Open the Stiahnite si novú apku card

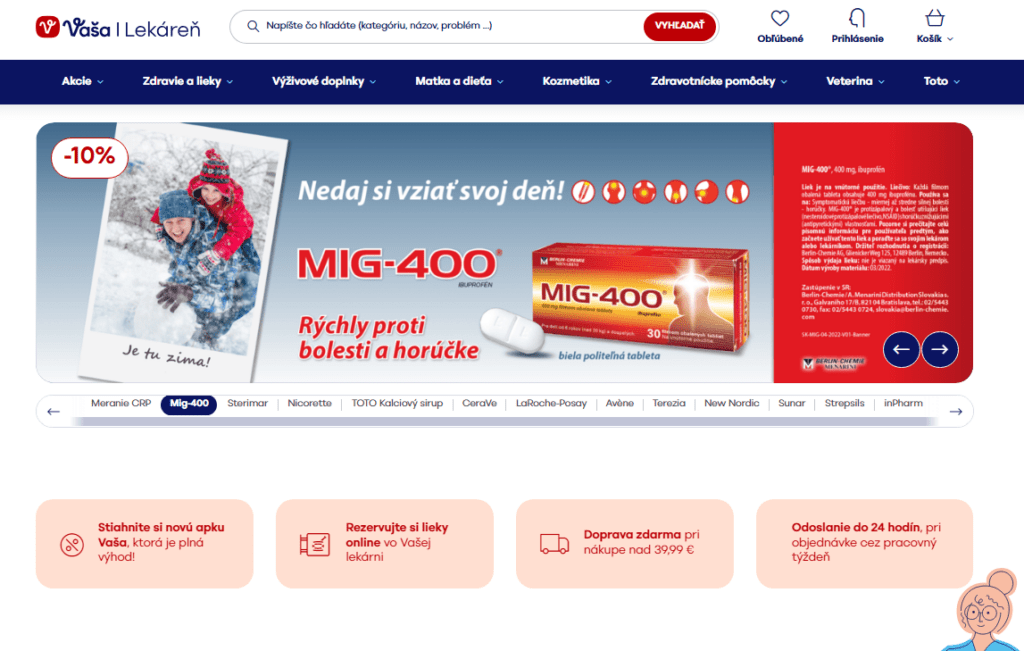[144, 544]
